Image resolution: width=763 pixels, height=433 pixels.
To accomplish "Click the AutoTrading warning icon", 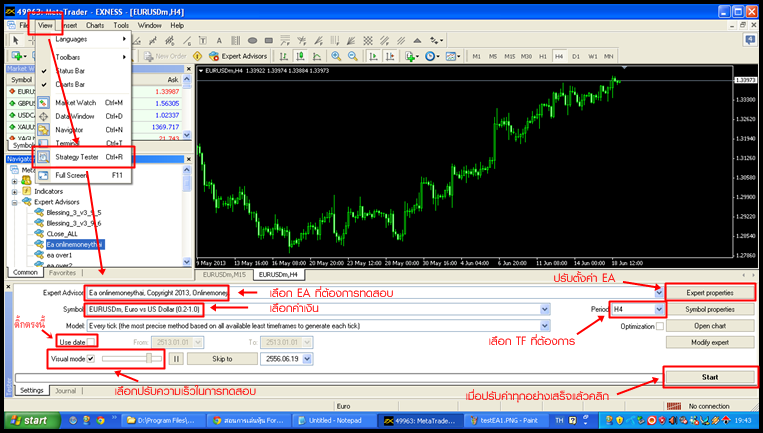I will point(198,56).
